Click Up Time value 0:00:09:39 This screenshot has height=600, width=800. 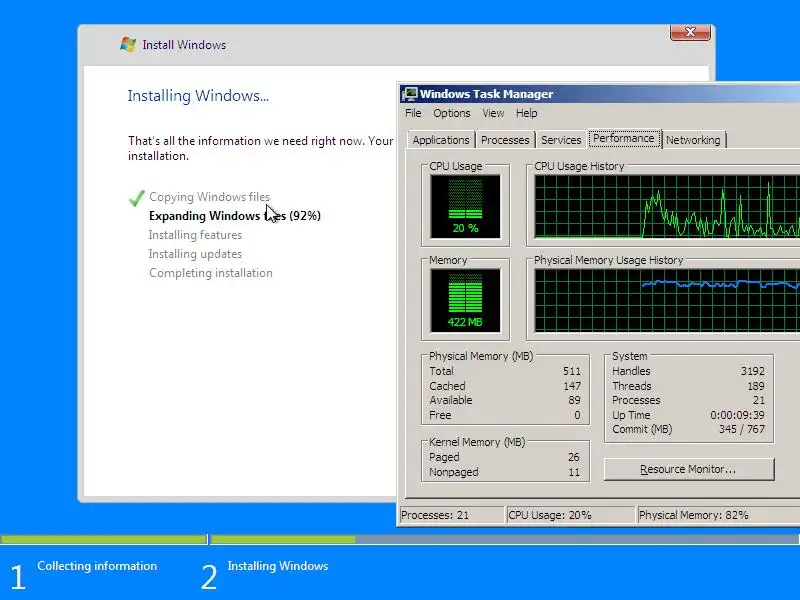(737, 415)
